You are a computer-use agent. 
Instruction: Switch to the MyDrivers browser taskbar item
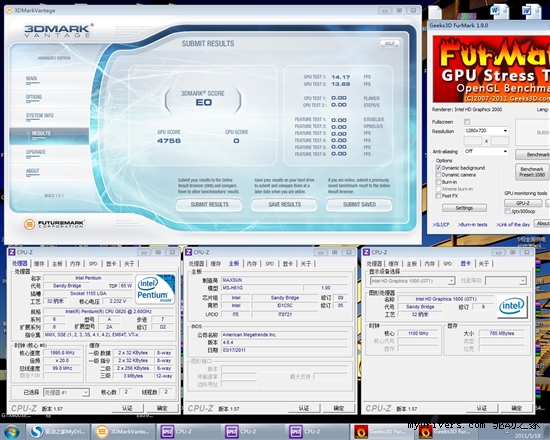pyautogui.click(x=58, y=432)
